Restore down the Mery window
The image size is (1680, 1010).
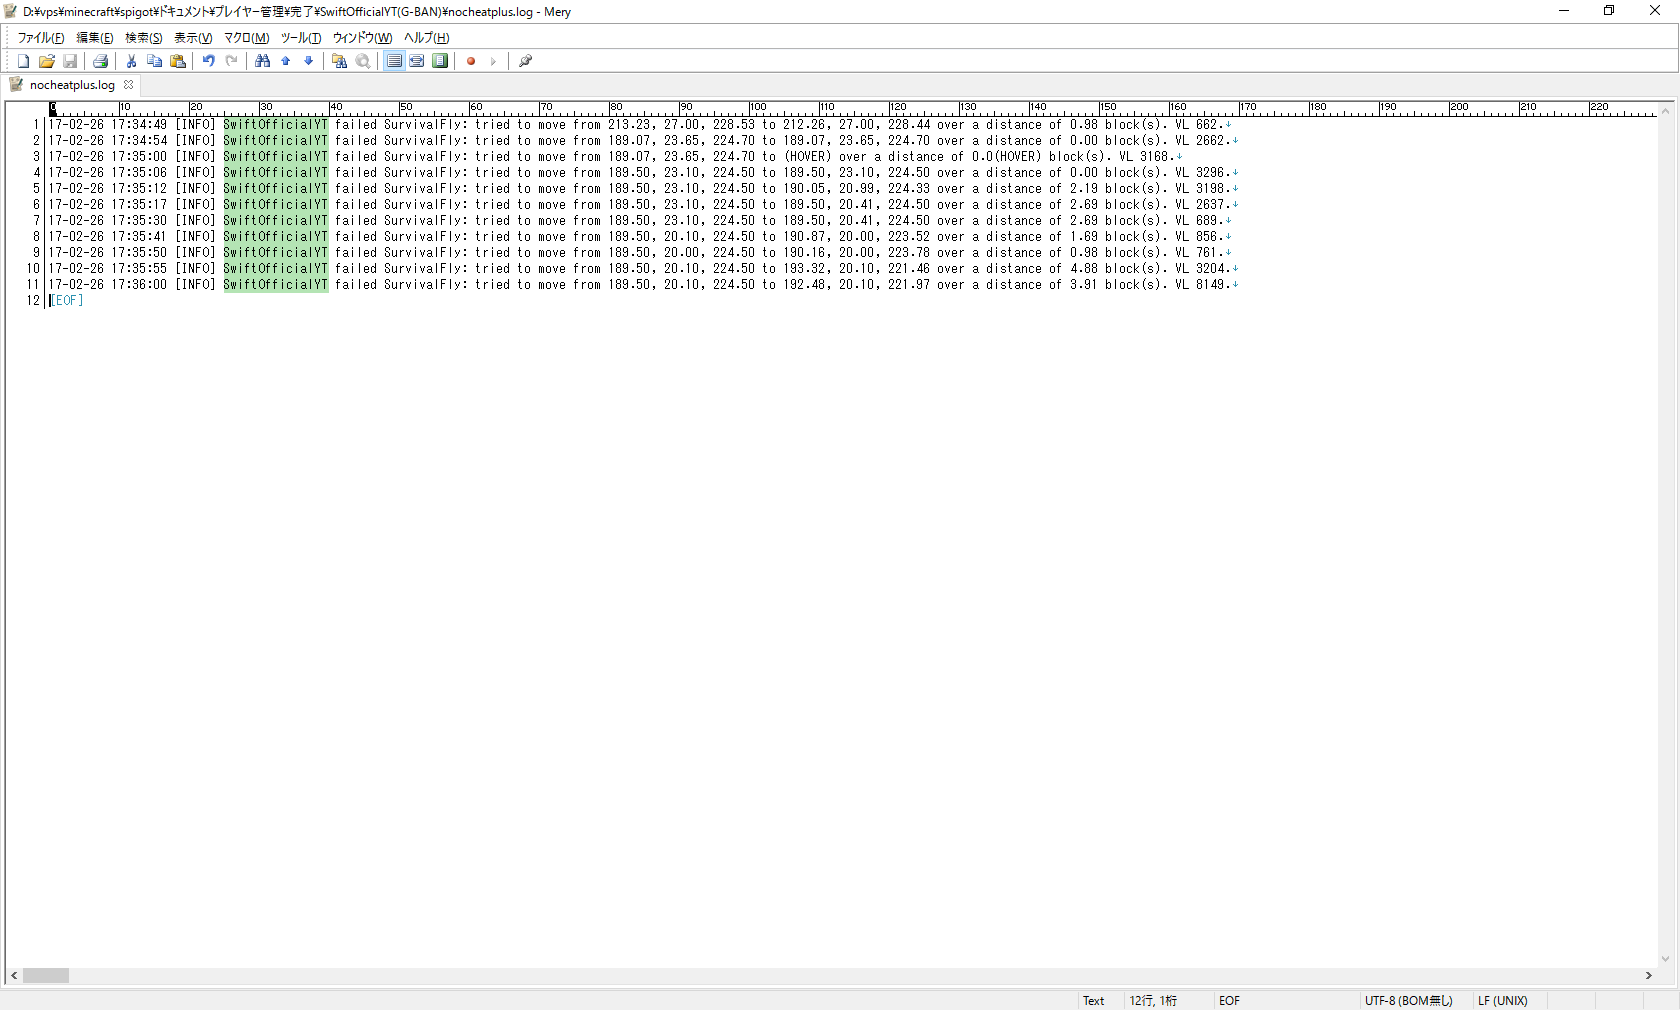pos(1609,11)
